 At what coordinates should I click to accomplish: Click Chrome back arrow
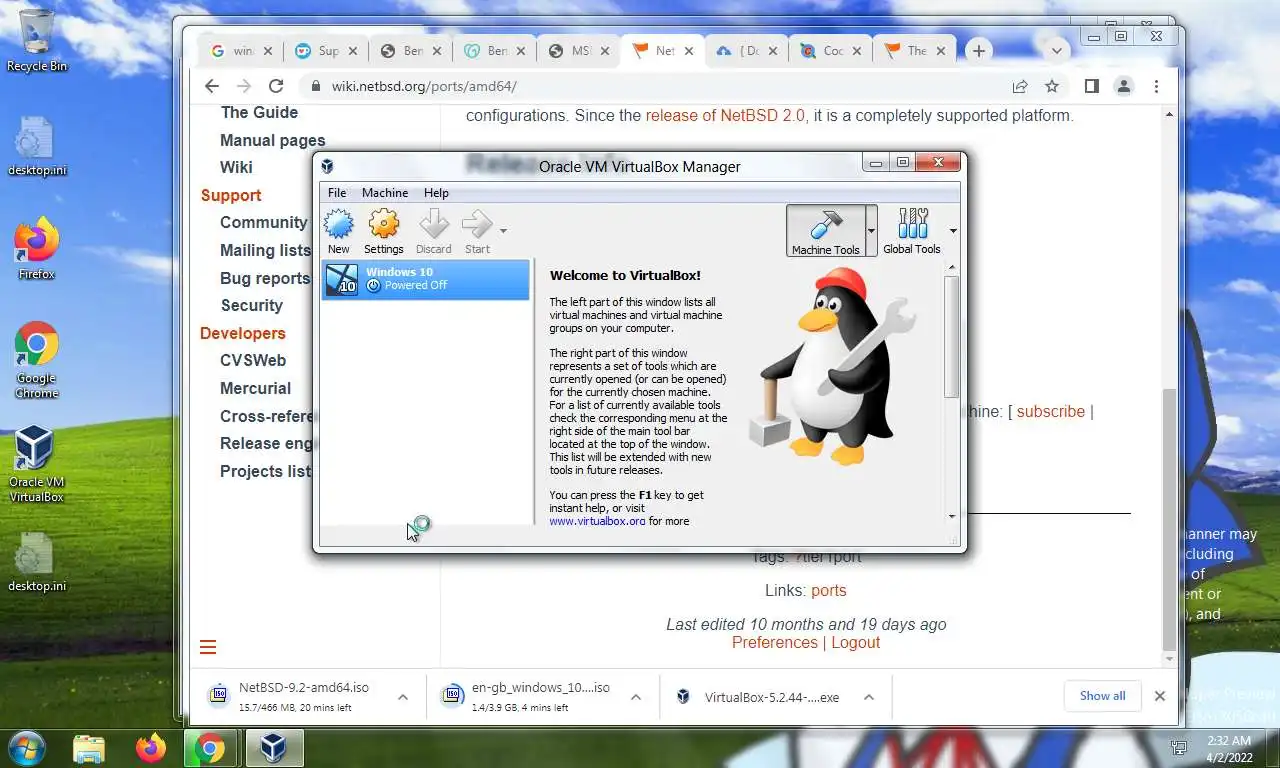pyautogui.click(x=211, y=86)
